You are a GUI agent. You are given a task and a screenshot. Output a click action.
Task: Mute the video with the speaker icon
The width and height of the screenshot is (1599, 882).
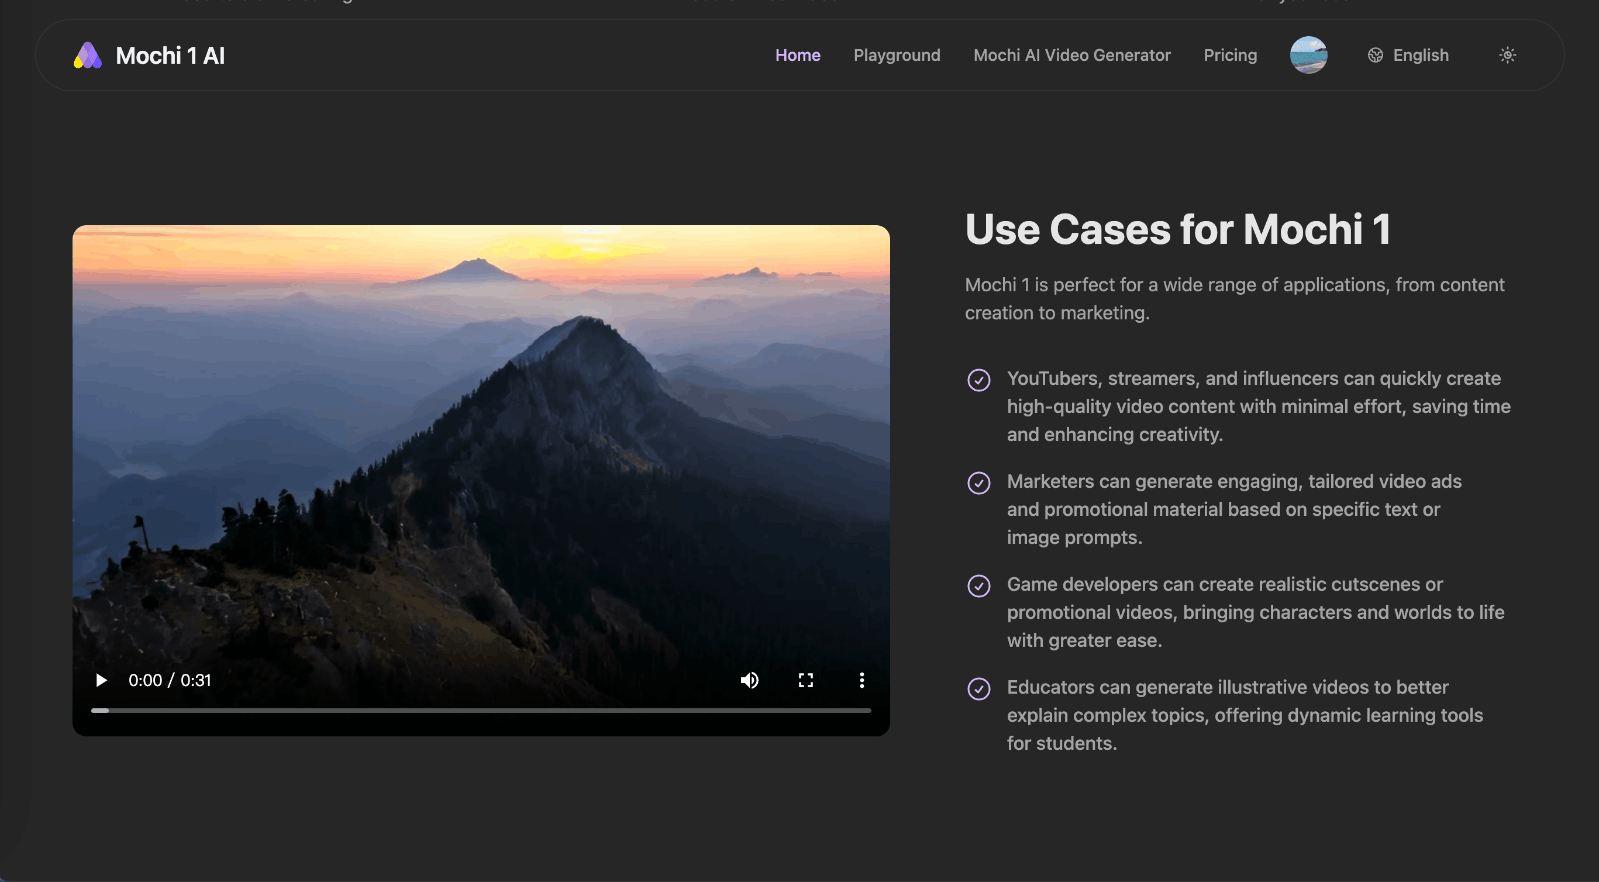coord(749,681)
